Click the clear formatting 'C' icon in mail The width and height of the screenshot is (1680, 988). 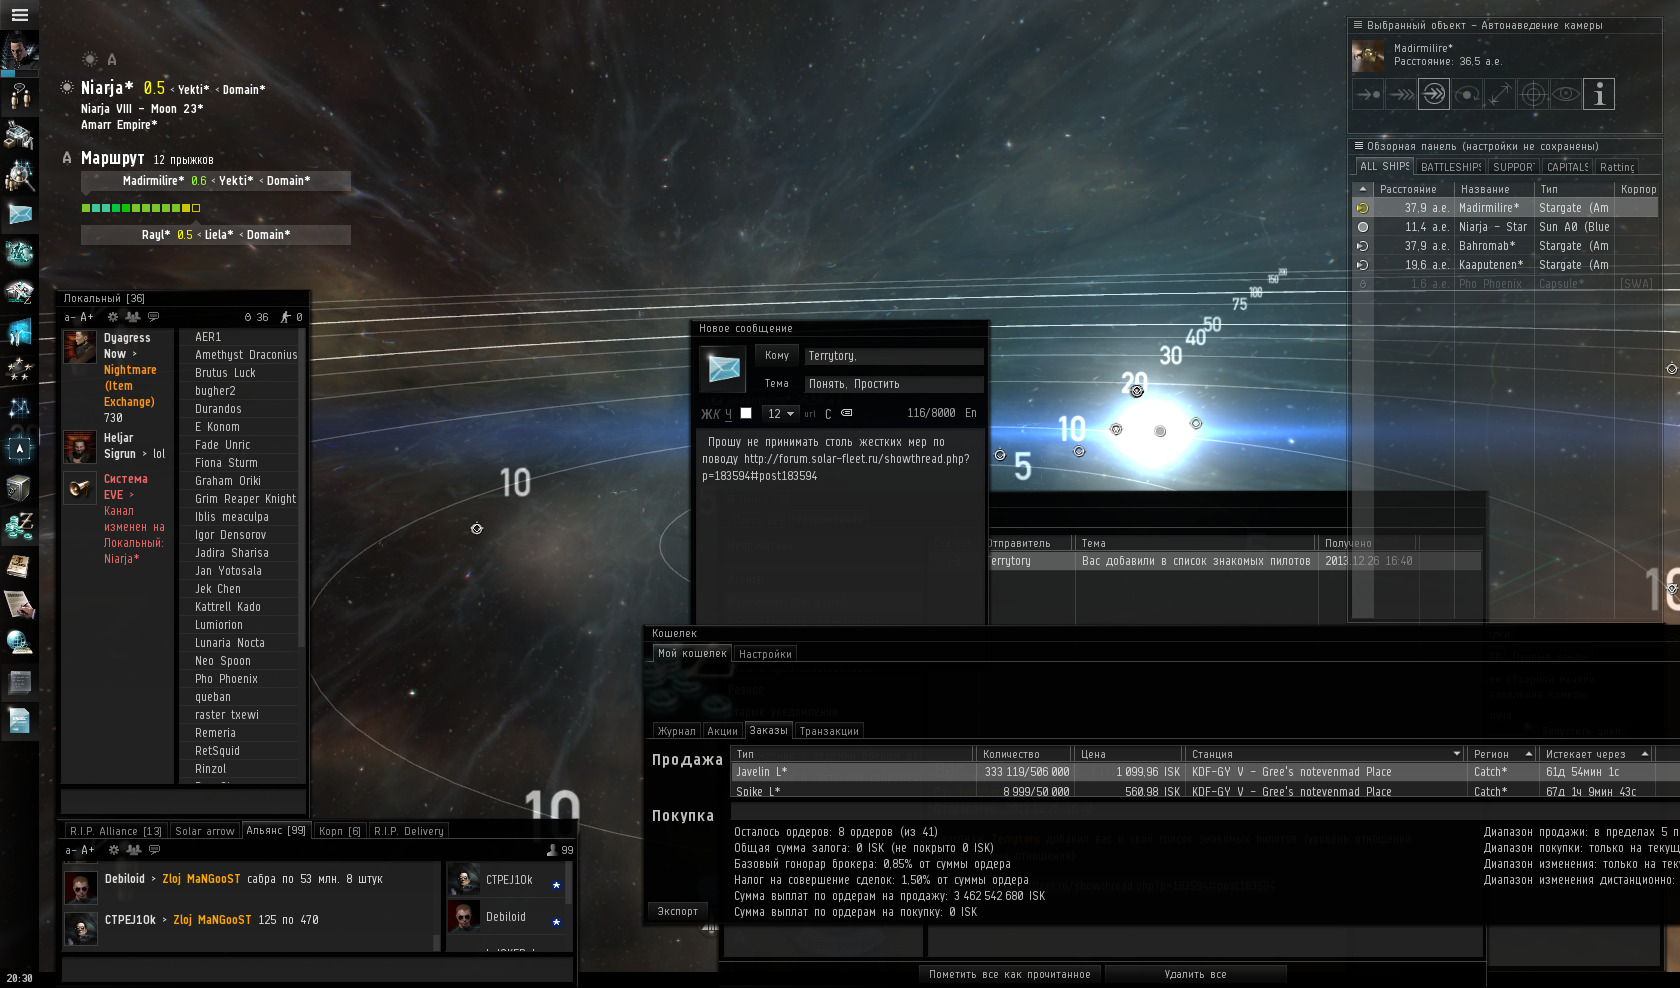[828, 413]
